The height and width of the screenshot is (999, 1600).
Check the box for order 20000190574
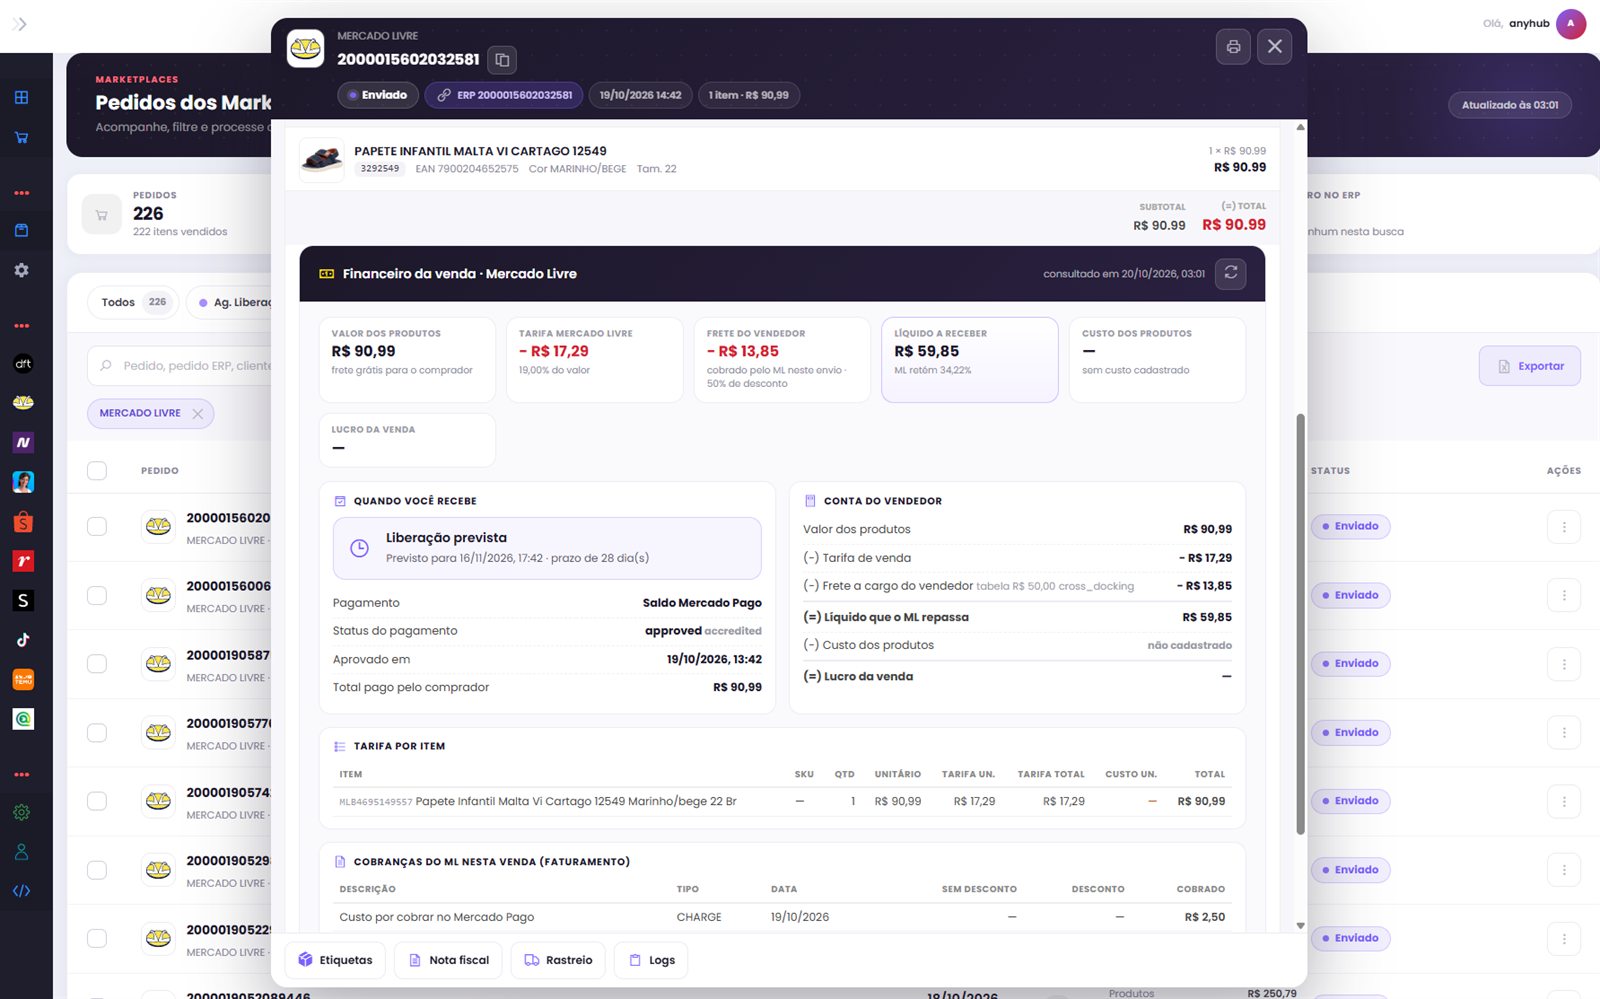pyautogui.click(x=97, y=801)
